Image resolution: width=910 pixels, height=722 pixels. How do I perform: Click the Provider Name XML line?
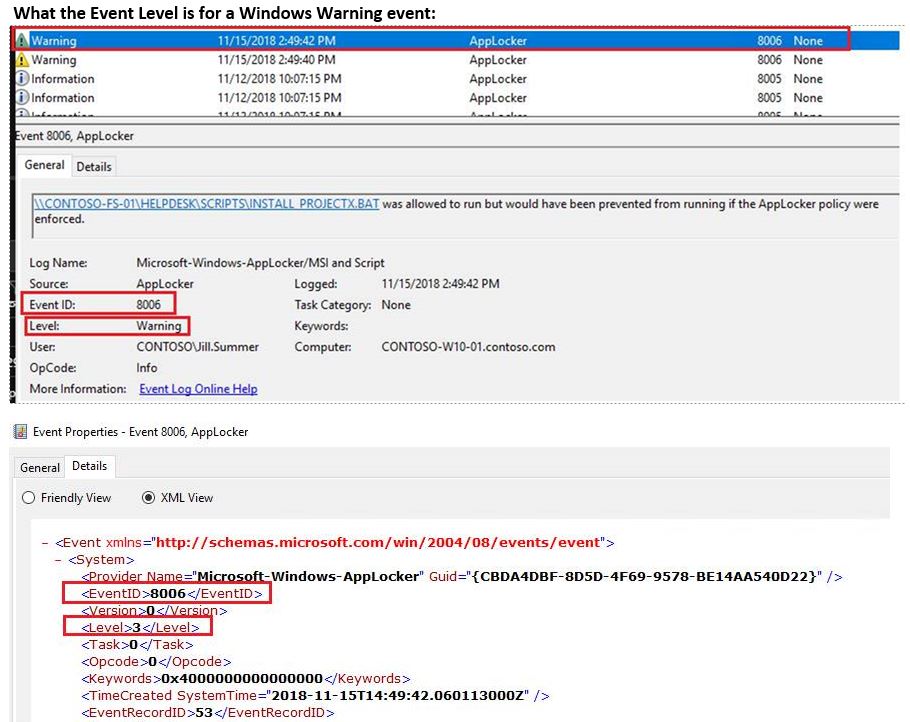tap(462, 576)
